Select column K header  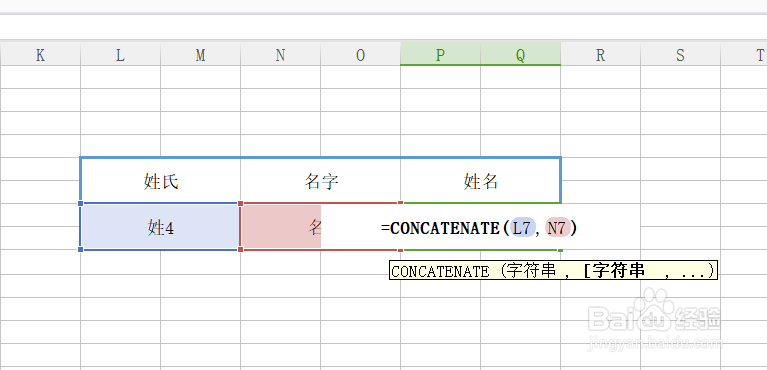40,54
